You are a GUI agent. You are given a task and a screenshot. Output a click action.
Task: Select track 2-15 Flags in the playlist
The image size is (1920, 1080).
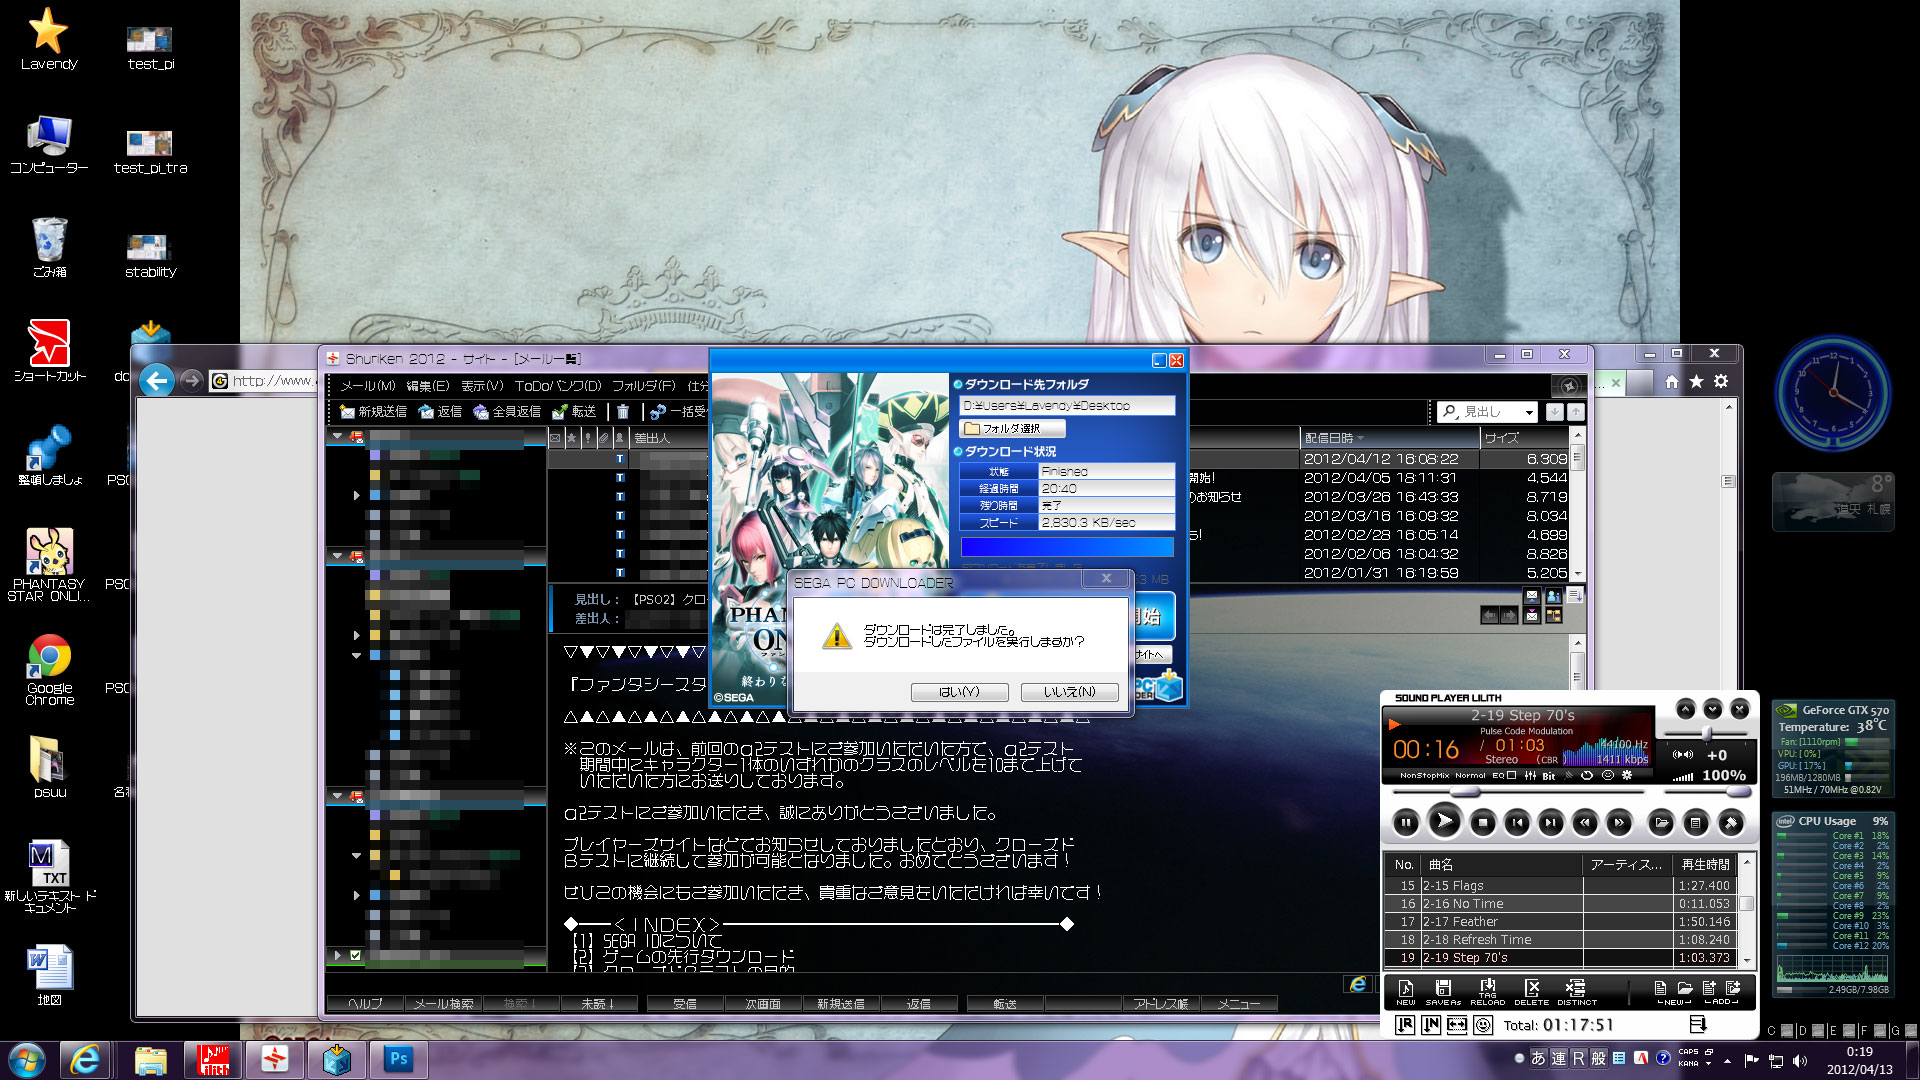point(1559,886)
